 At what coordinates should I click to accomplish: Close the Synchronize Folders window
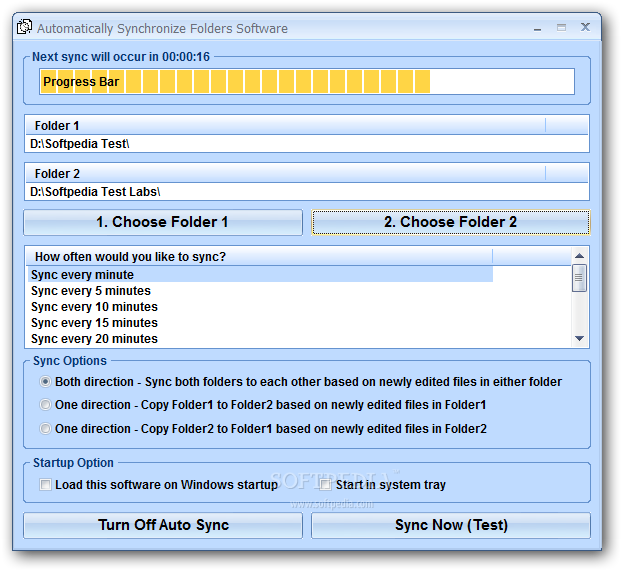click(585, 27)
